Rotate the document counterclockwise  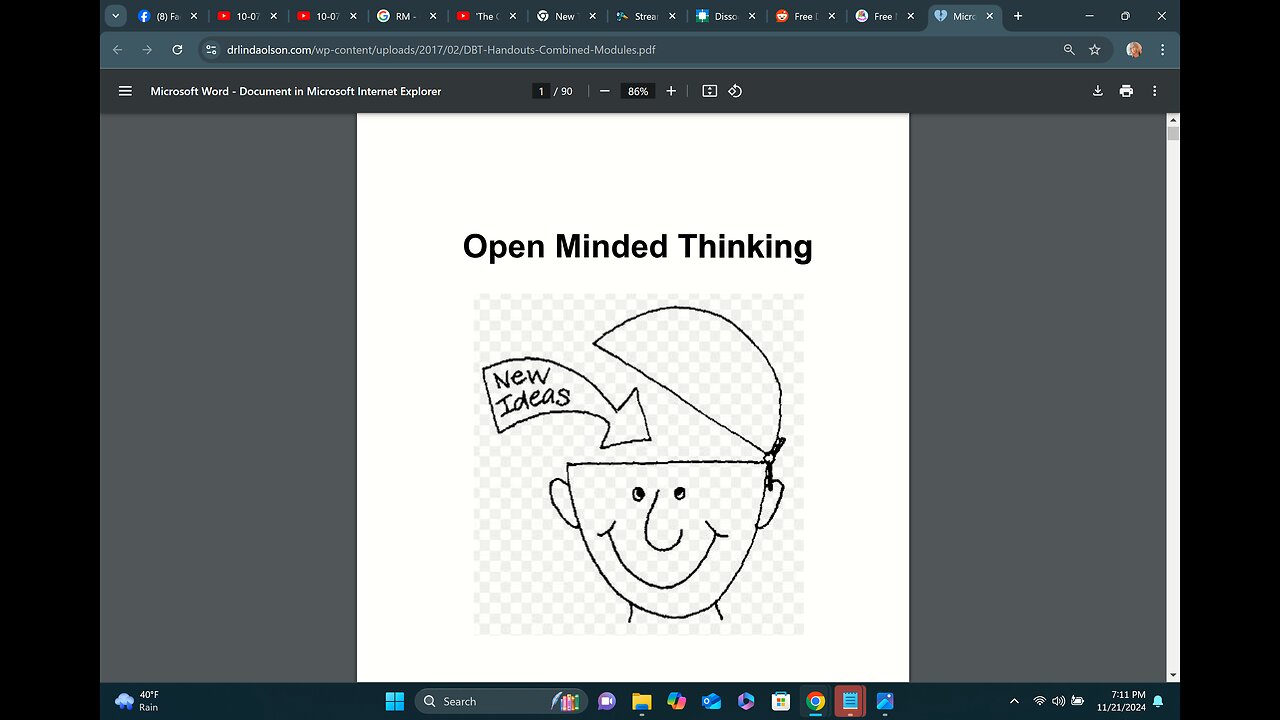[x=735, y=91]
